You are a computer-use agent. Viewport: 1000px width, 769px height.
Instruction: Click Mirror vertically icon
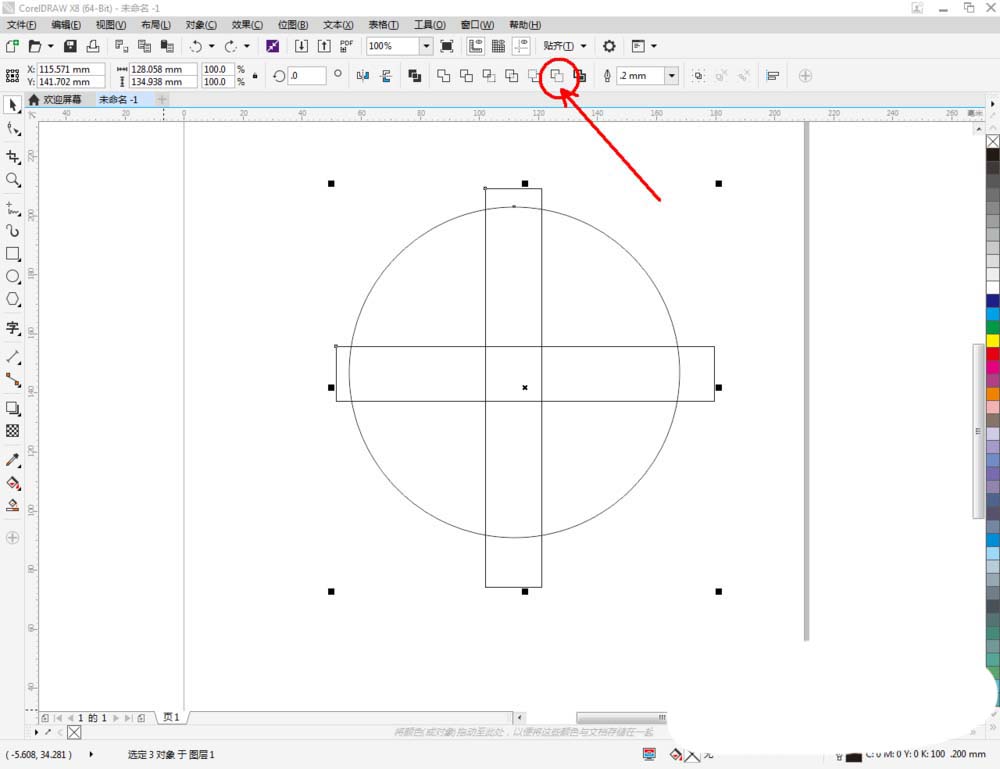click(386, 76)
